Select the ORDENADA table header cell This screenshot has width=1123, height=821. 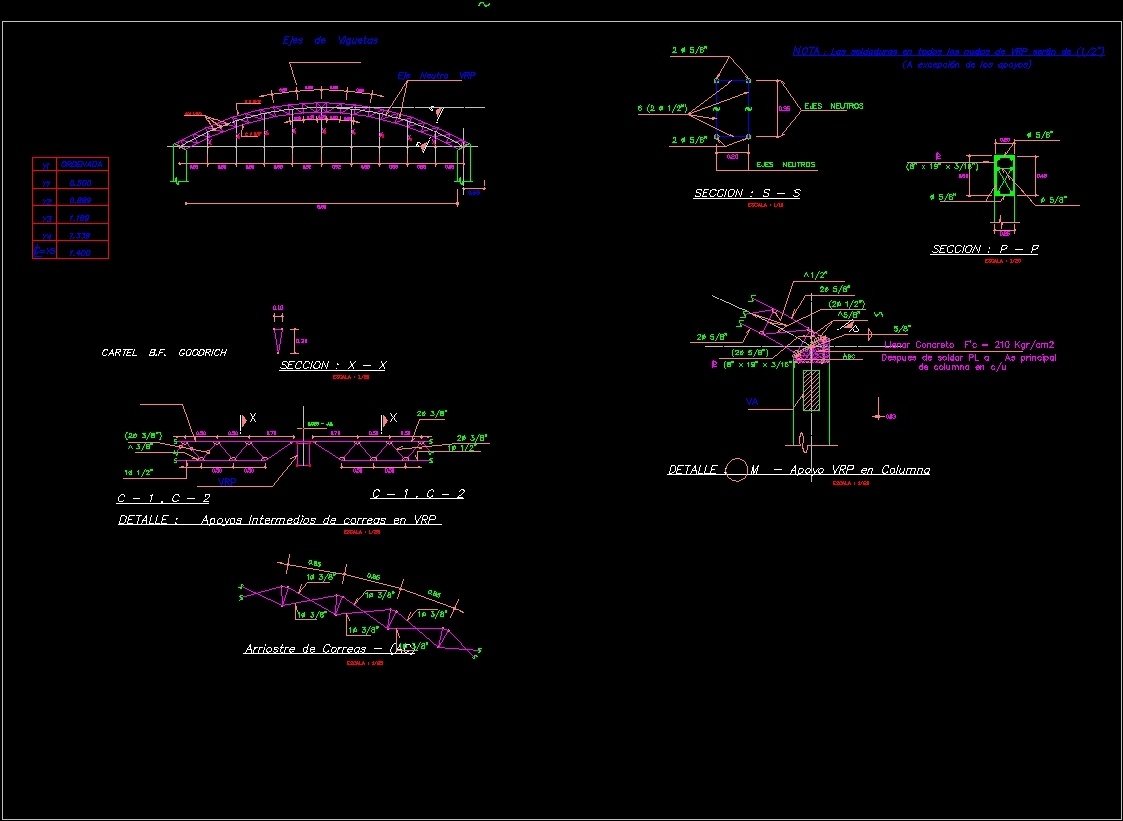pos(82,164)
